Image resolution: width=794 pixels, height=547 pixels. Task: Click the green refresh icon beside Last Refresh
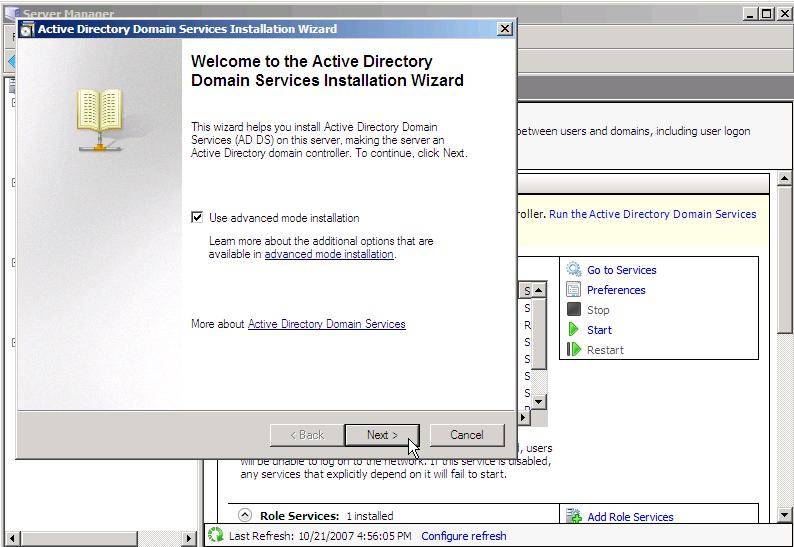(215, 535)
